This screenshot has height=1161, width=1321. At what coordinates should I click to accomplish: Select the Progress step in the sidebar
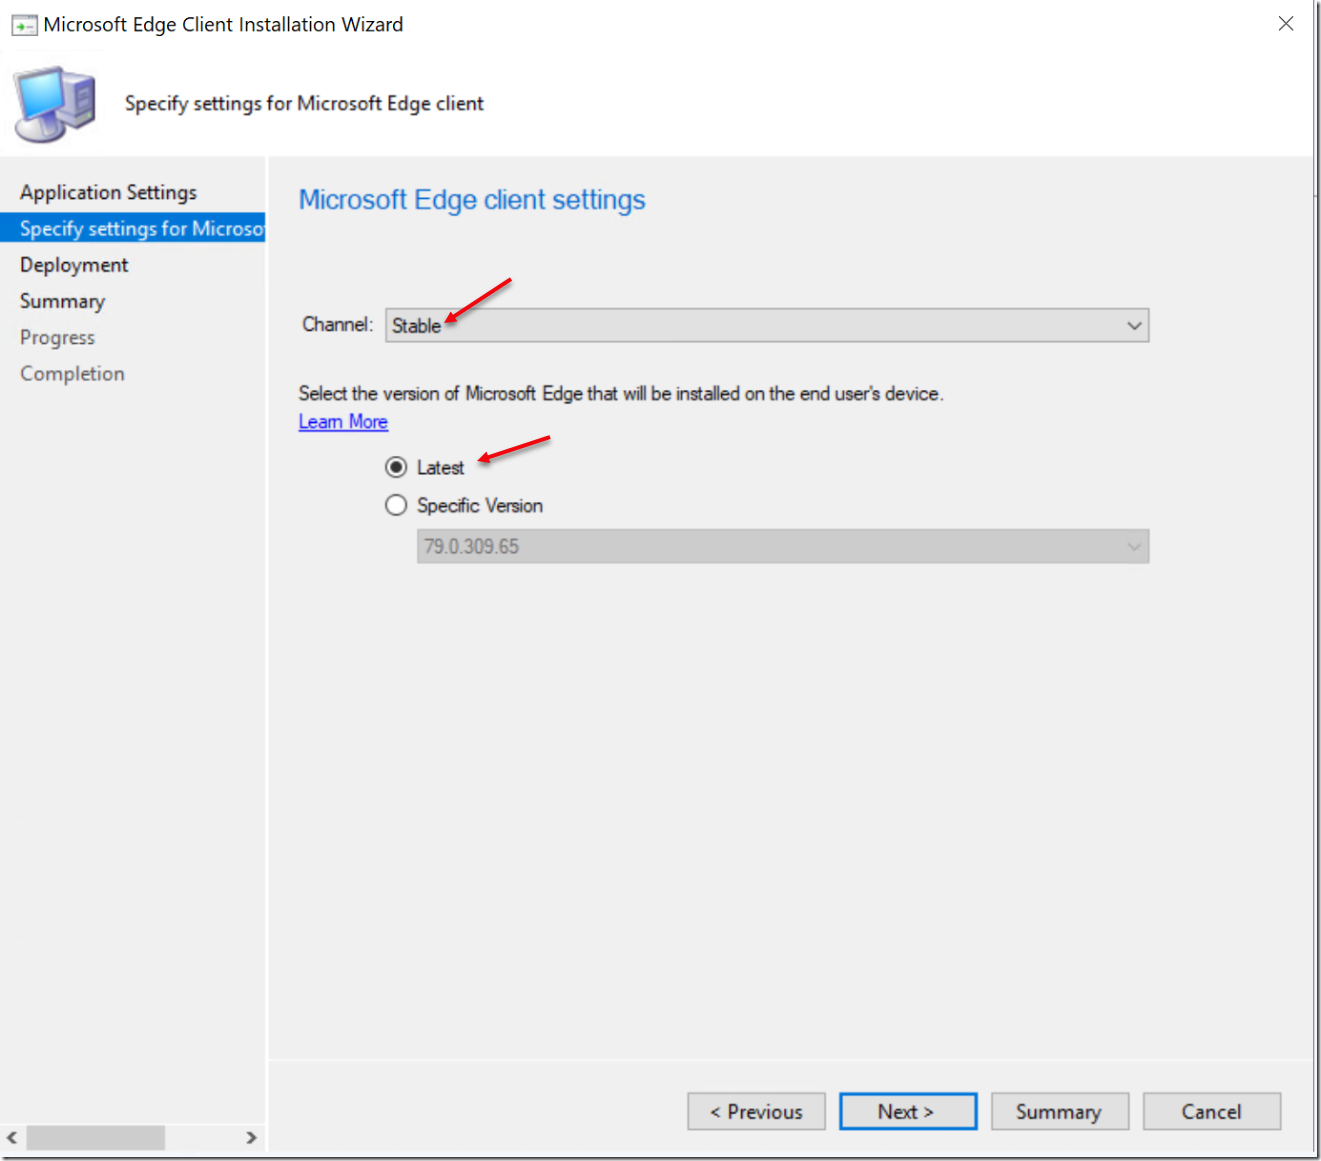click(57, 337)
